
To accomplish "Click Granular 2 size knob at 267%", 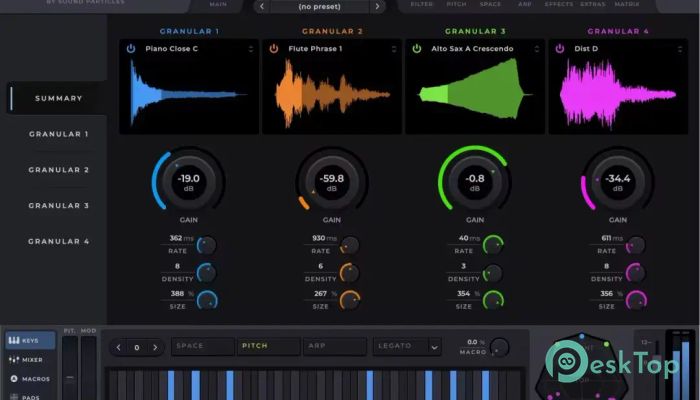I will click(350, 300).
